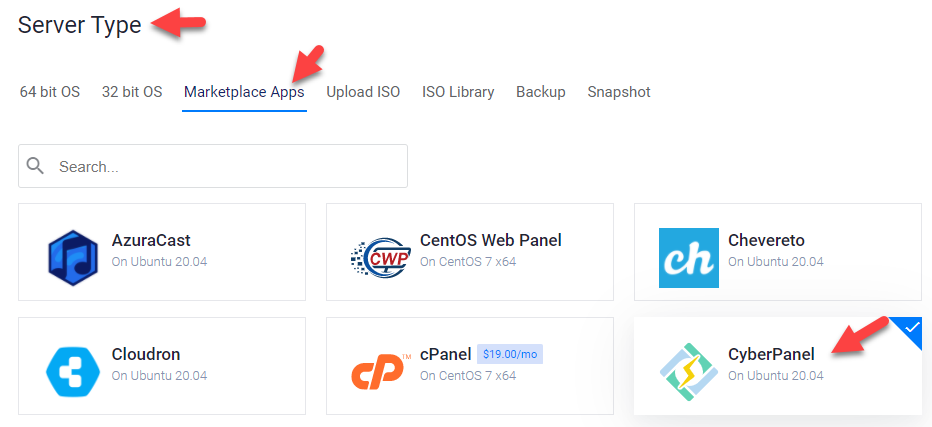Open the ISO Library tab
The width and height of the screenshot is (932, 427).
pyautogui.click(x=458, y=92)
